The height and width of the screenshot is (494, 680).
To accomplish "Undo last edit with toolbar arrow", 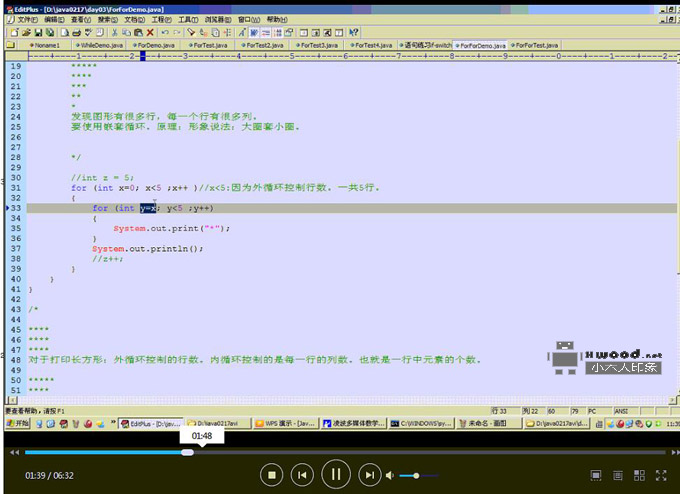I will [x=165, y=33].
